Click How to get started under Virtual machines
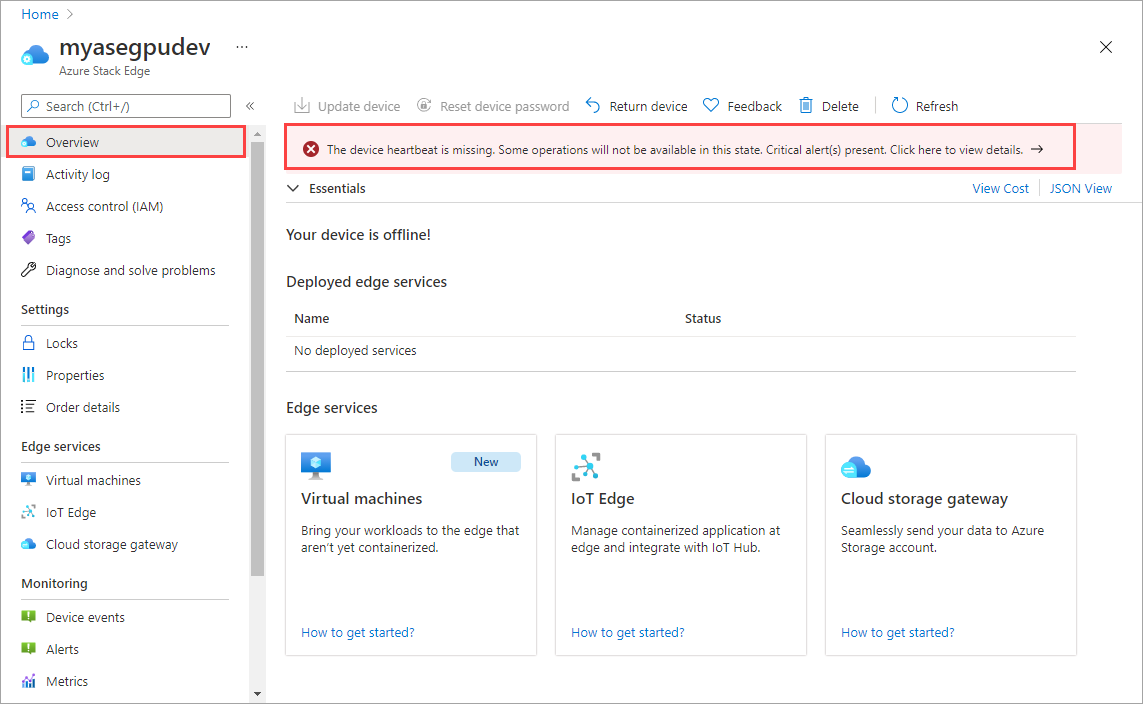This screenshot has width=1143, height=704. (x=358, y=633)
